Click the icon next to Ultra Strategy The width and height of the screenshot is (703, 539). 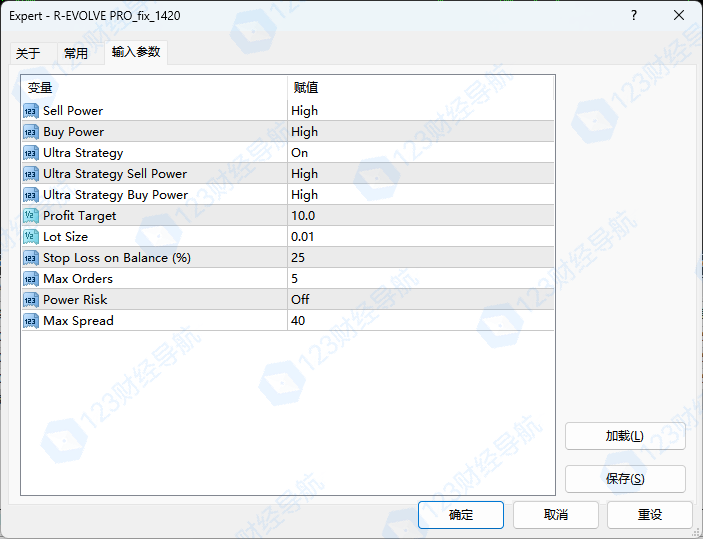[30, 153]
